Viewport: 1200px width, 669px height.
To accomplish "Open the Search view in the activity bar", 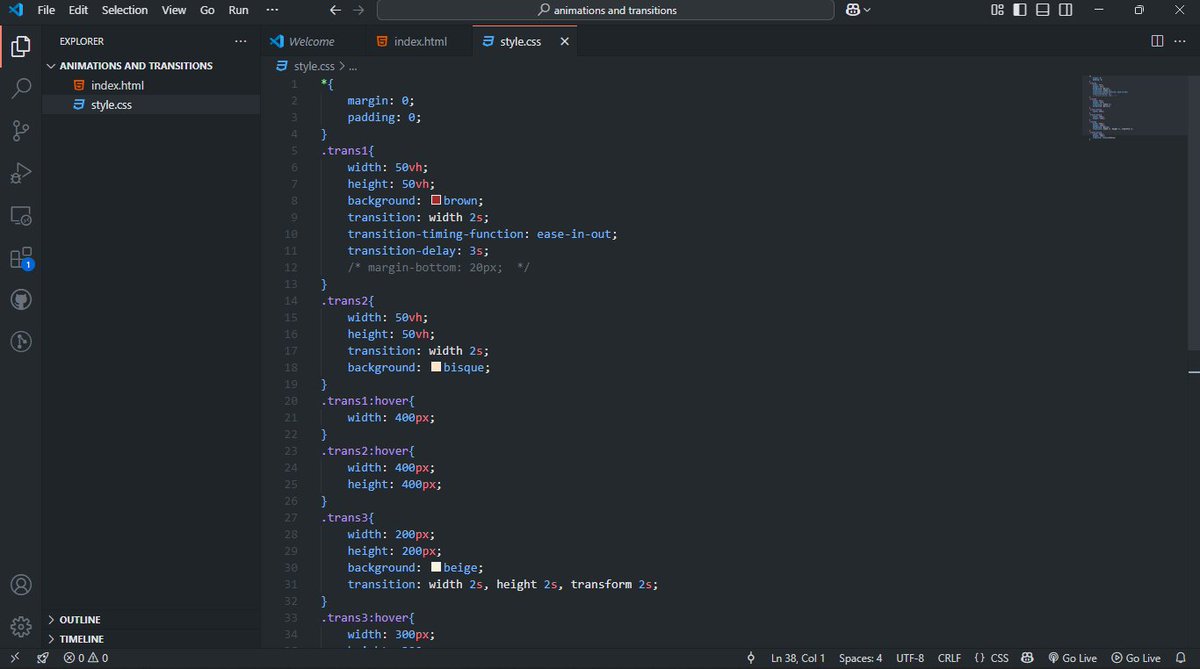I will point(21,88).
